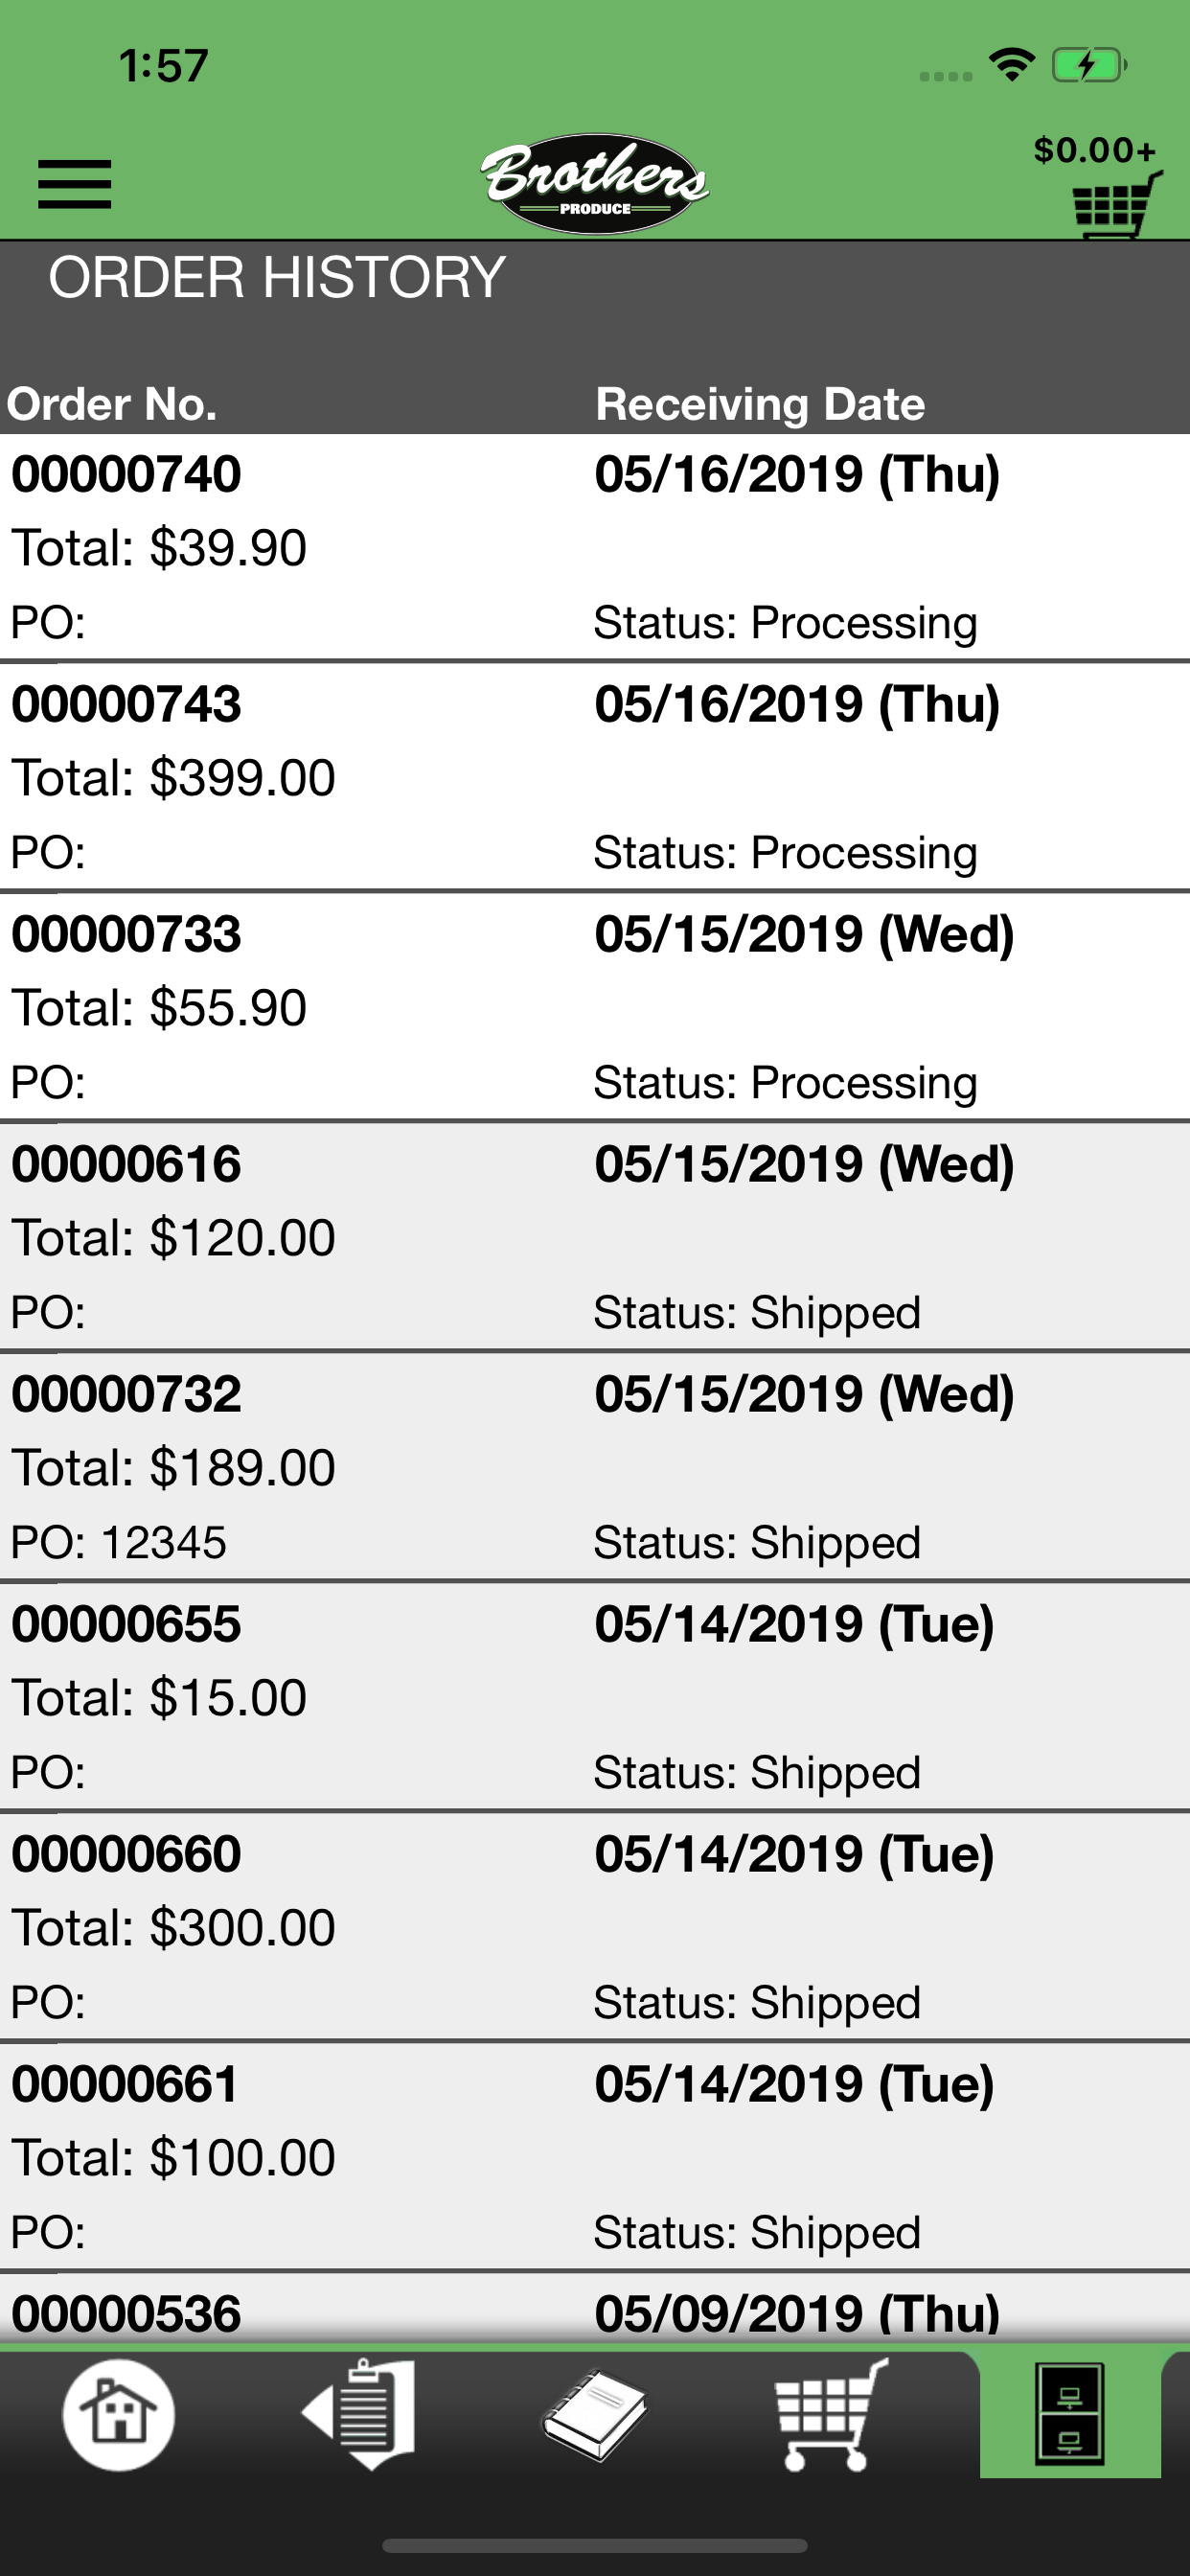Go to Home in bottom bar
The image size is (1190, 2576).
pyautogui.click(x=119, y=2414)
